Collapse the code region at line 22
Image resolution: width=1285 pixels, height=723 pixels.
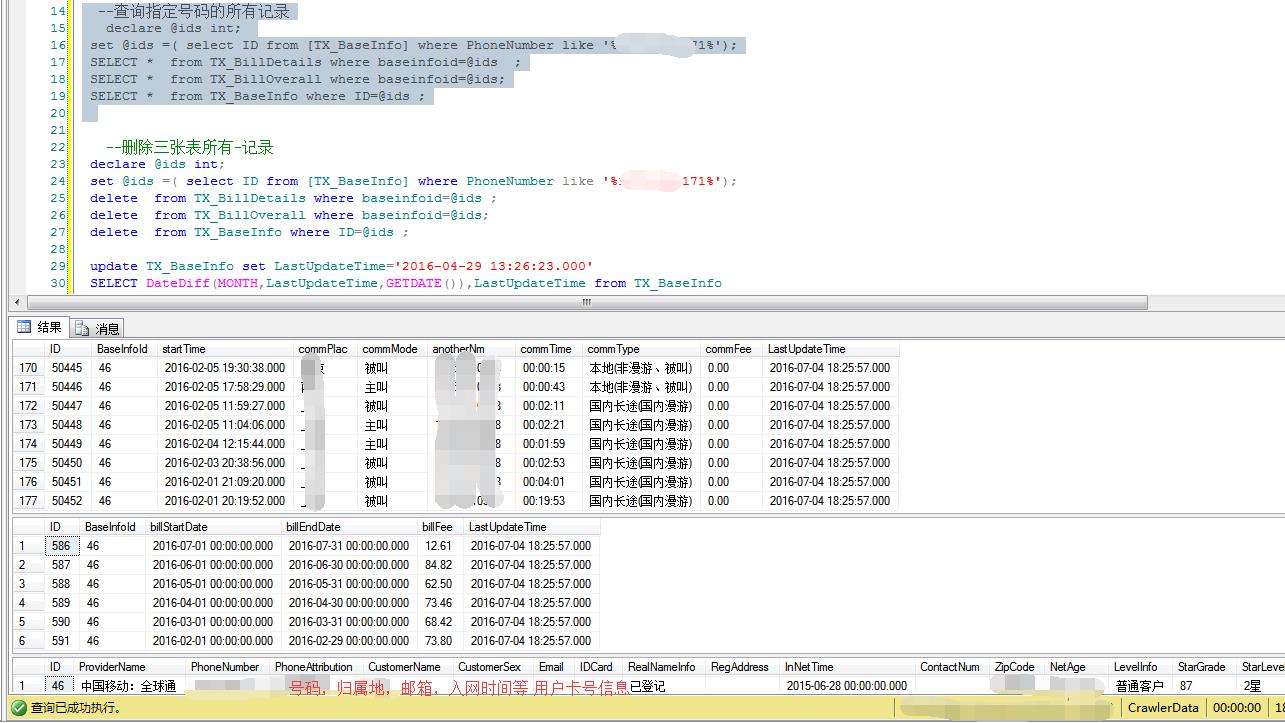tap(75, 147)
